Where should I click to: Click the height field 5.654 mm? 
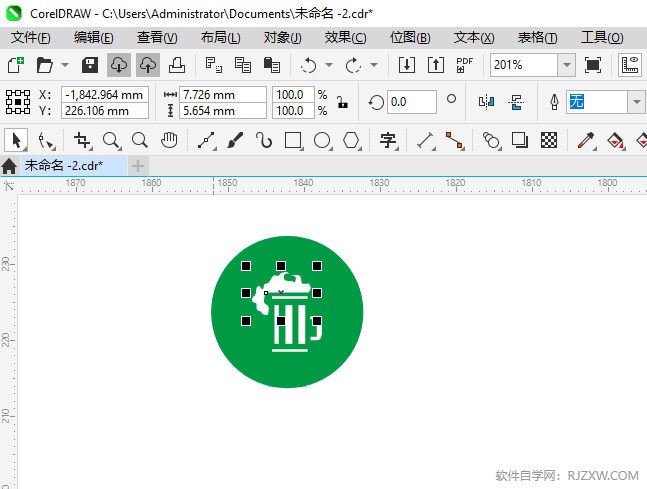coord(223,111)
